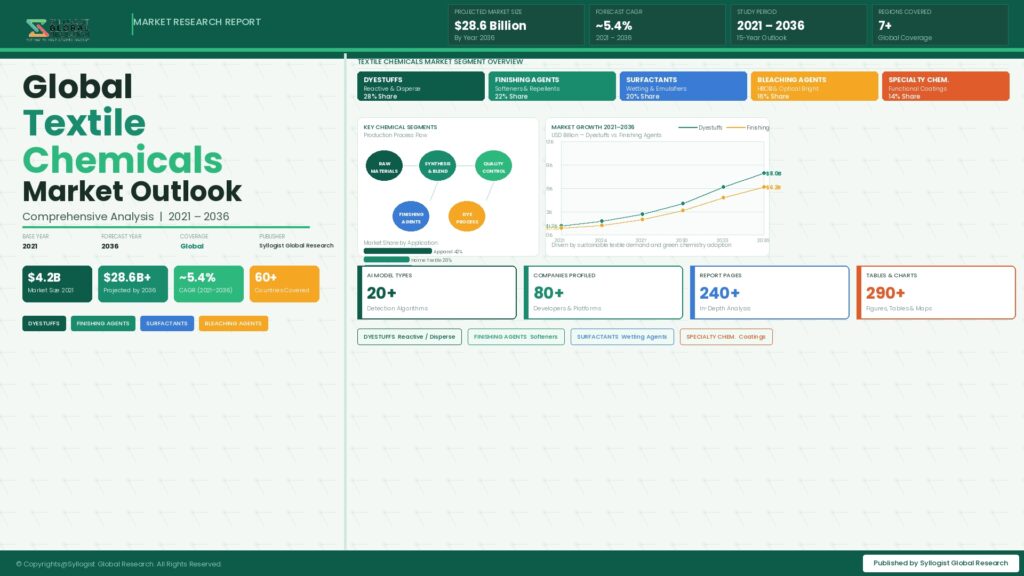Screen dimensions: 1024x576
Task: Select the Raw Materials circle node
Action: point(384,167)
